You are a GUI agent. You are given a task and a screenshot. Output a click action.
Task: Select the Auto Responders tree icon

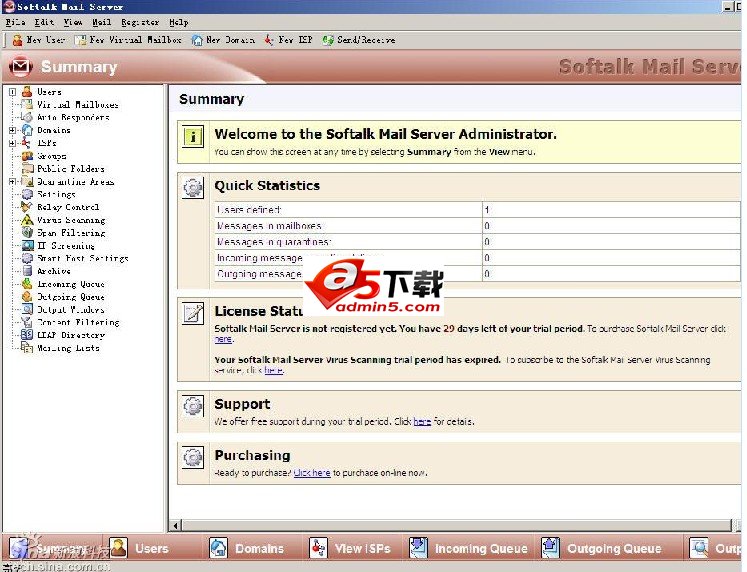(x=27, y=117)
